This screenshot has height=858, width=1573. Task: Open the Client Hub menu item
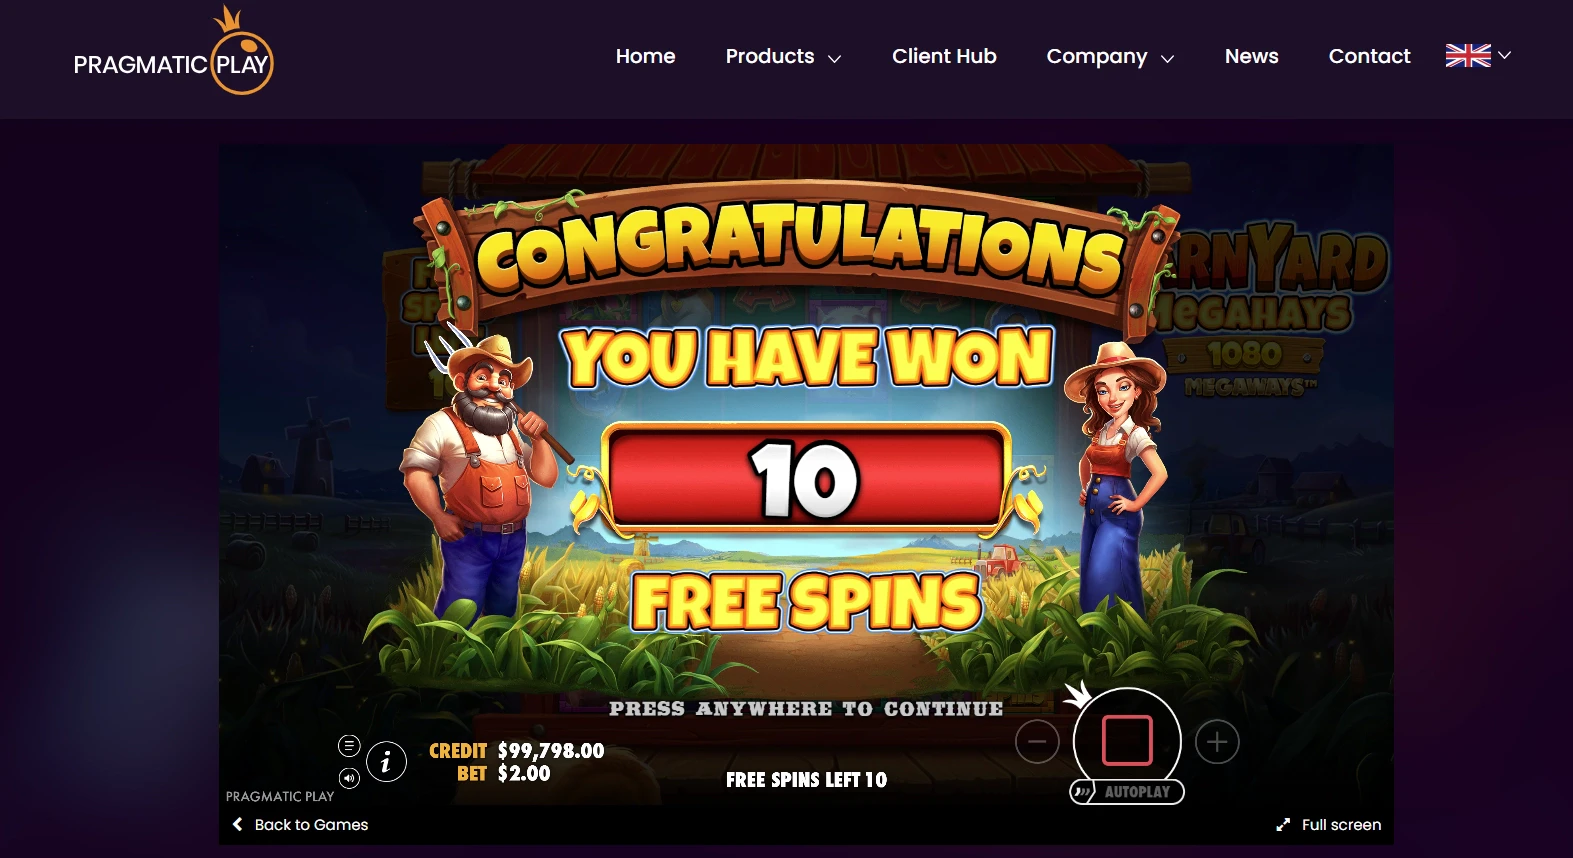944,57
